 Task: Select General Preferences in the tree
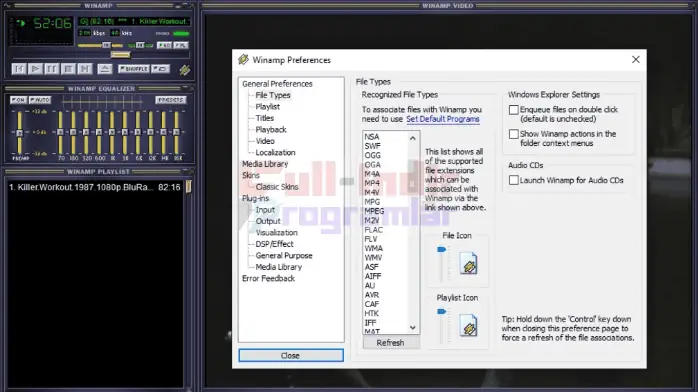(x=277, y=84)
